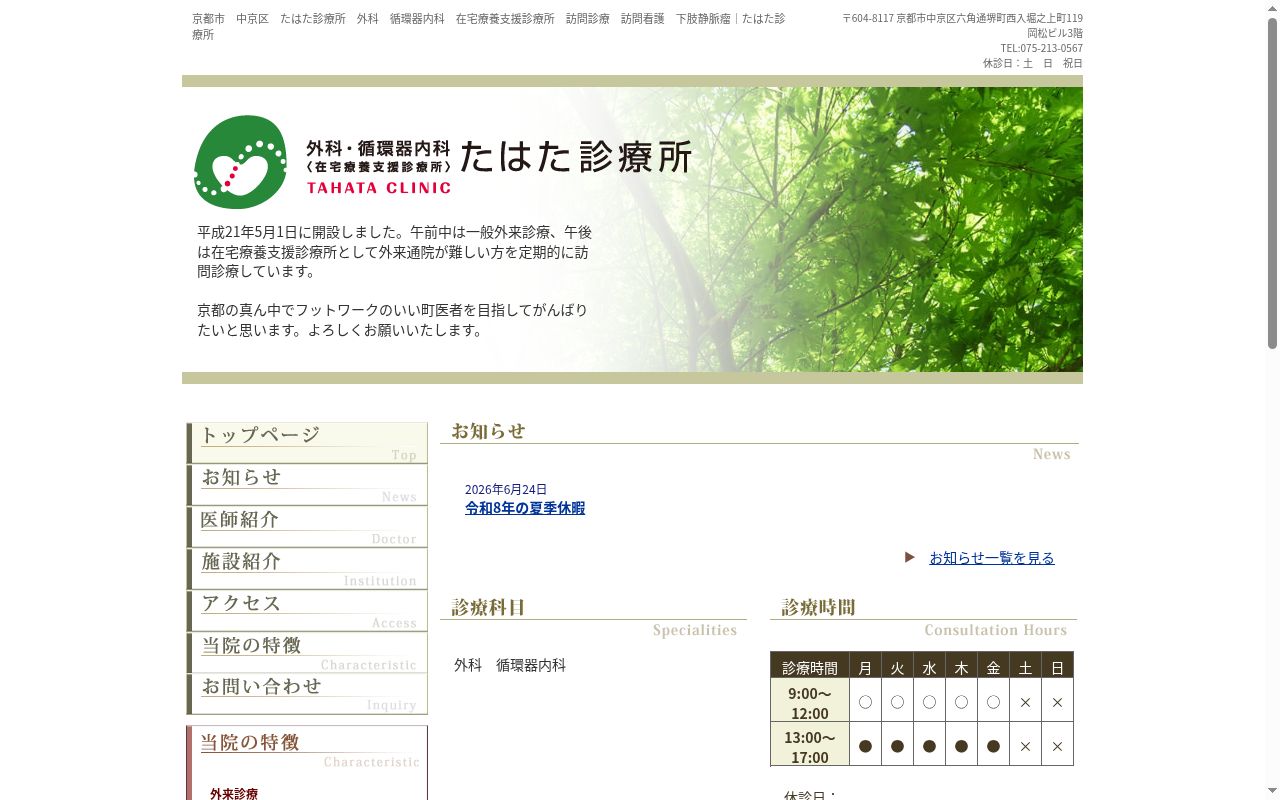
Task: Click the 外来診療 link under 当院の特徴
Action: 234,794
